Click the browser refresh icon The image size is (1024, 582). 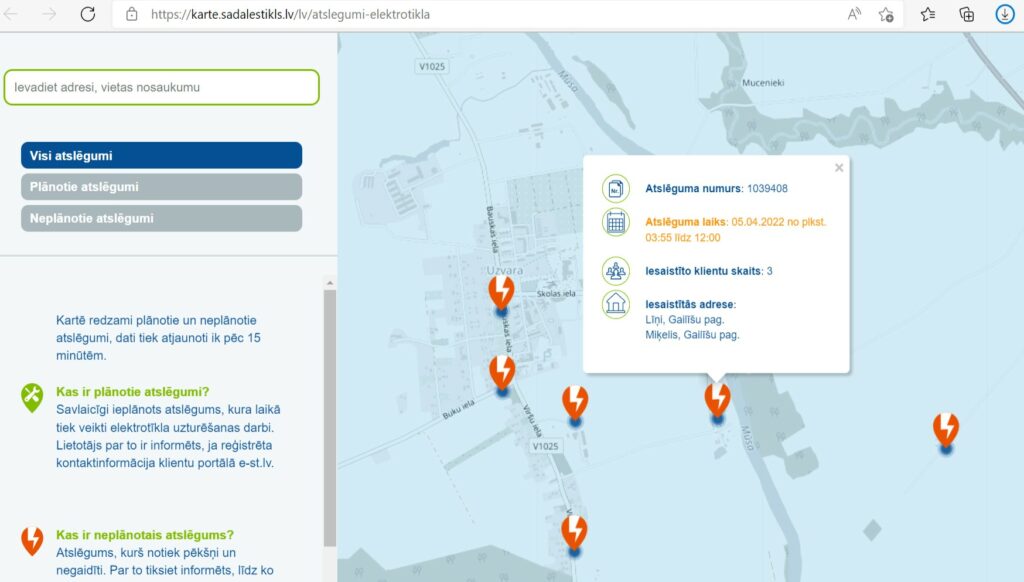coord(88,14)
